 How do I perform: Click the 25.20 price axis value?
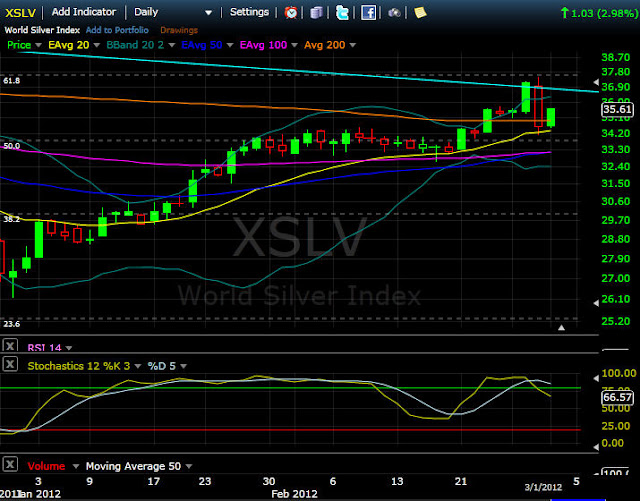point(616,321)
